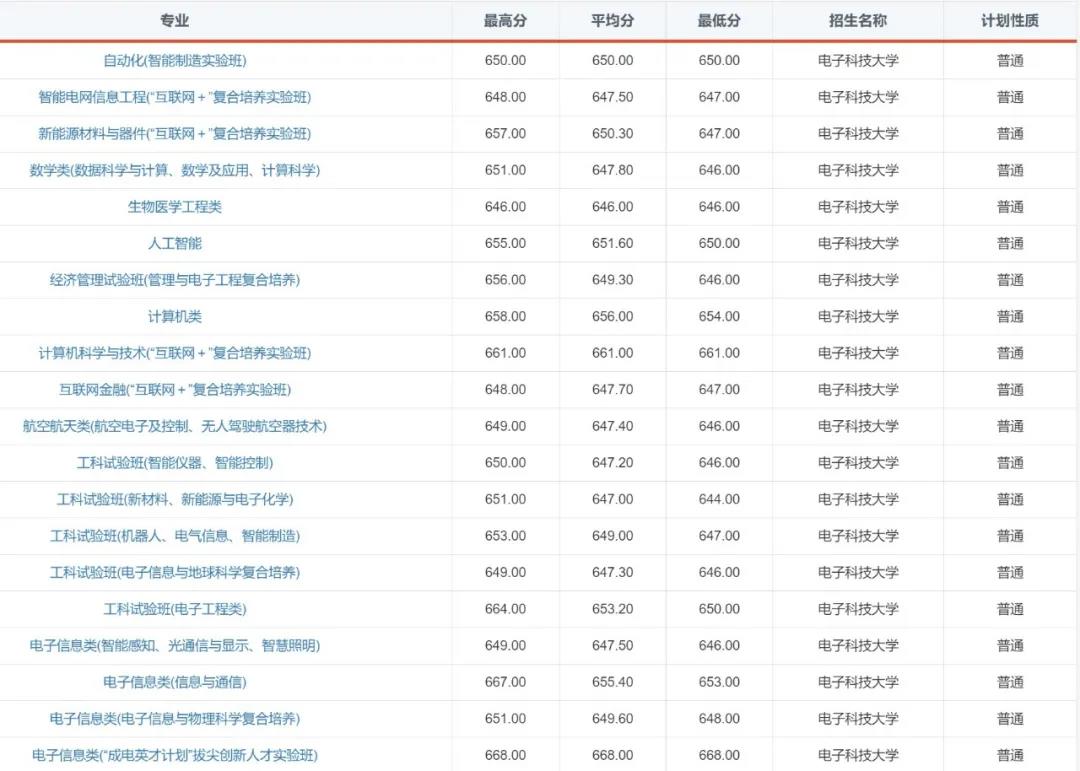Open 经济管理试验班 major entry

coord(175,280)
